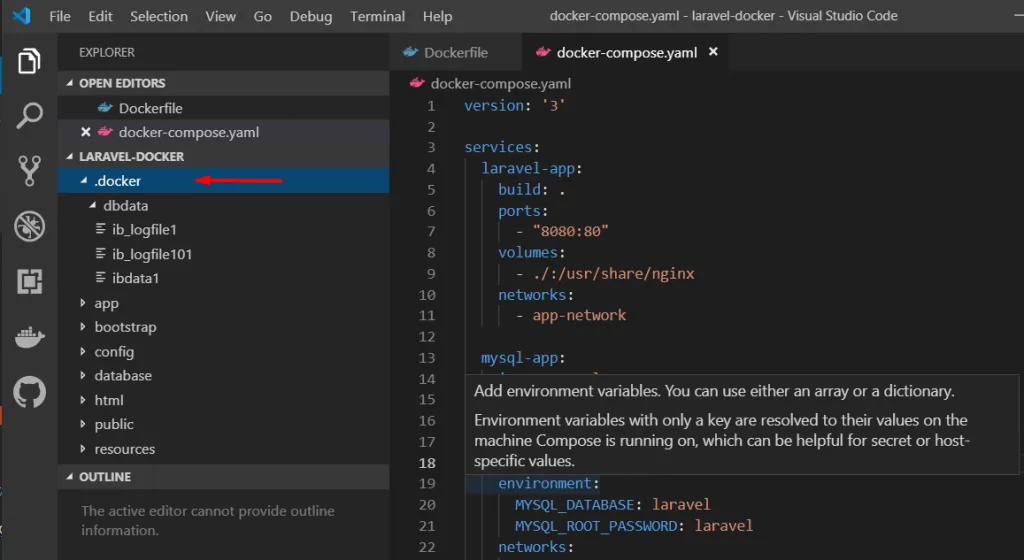The width and height of the screenshot is (1024, 560).
Task: Expand the resources folder
Action: coord(82,448)
